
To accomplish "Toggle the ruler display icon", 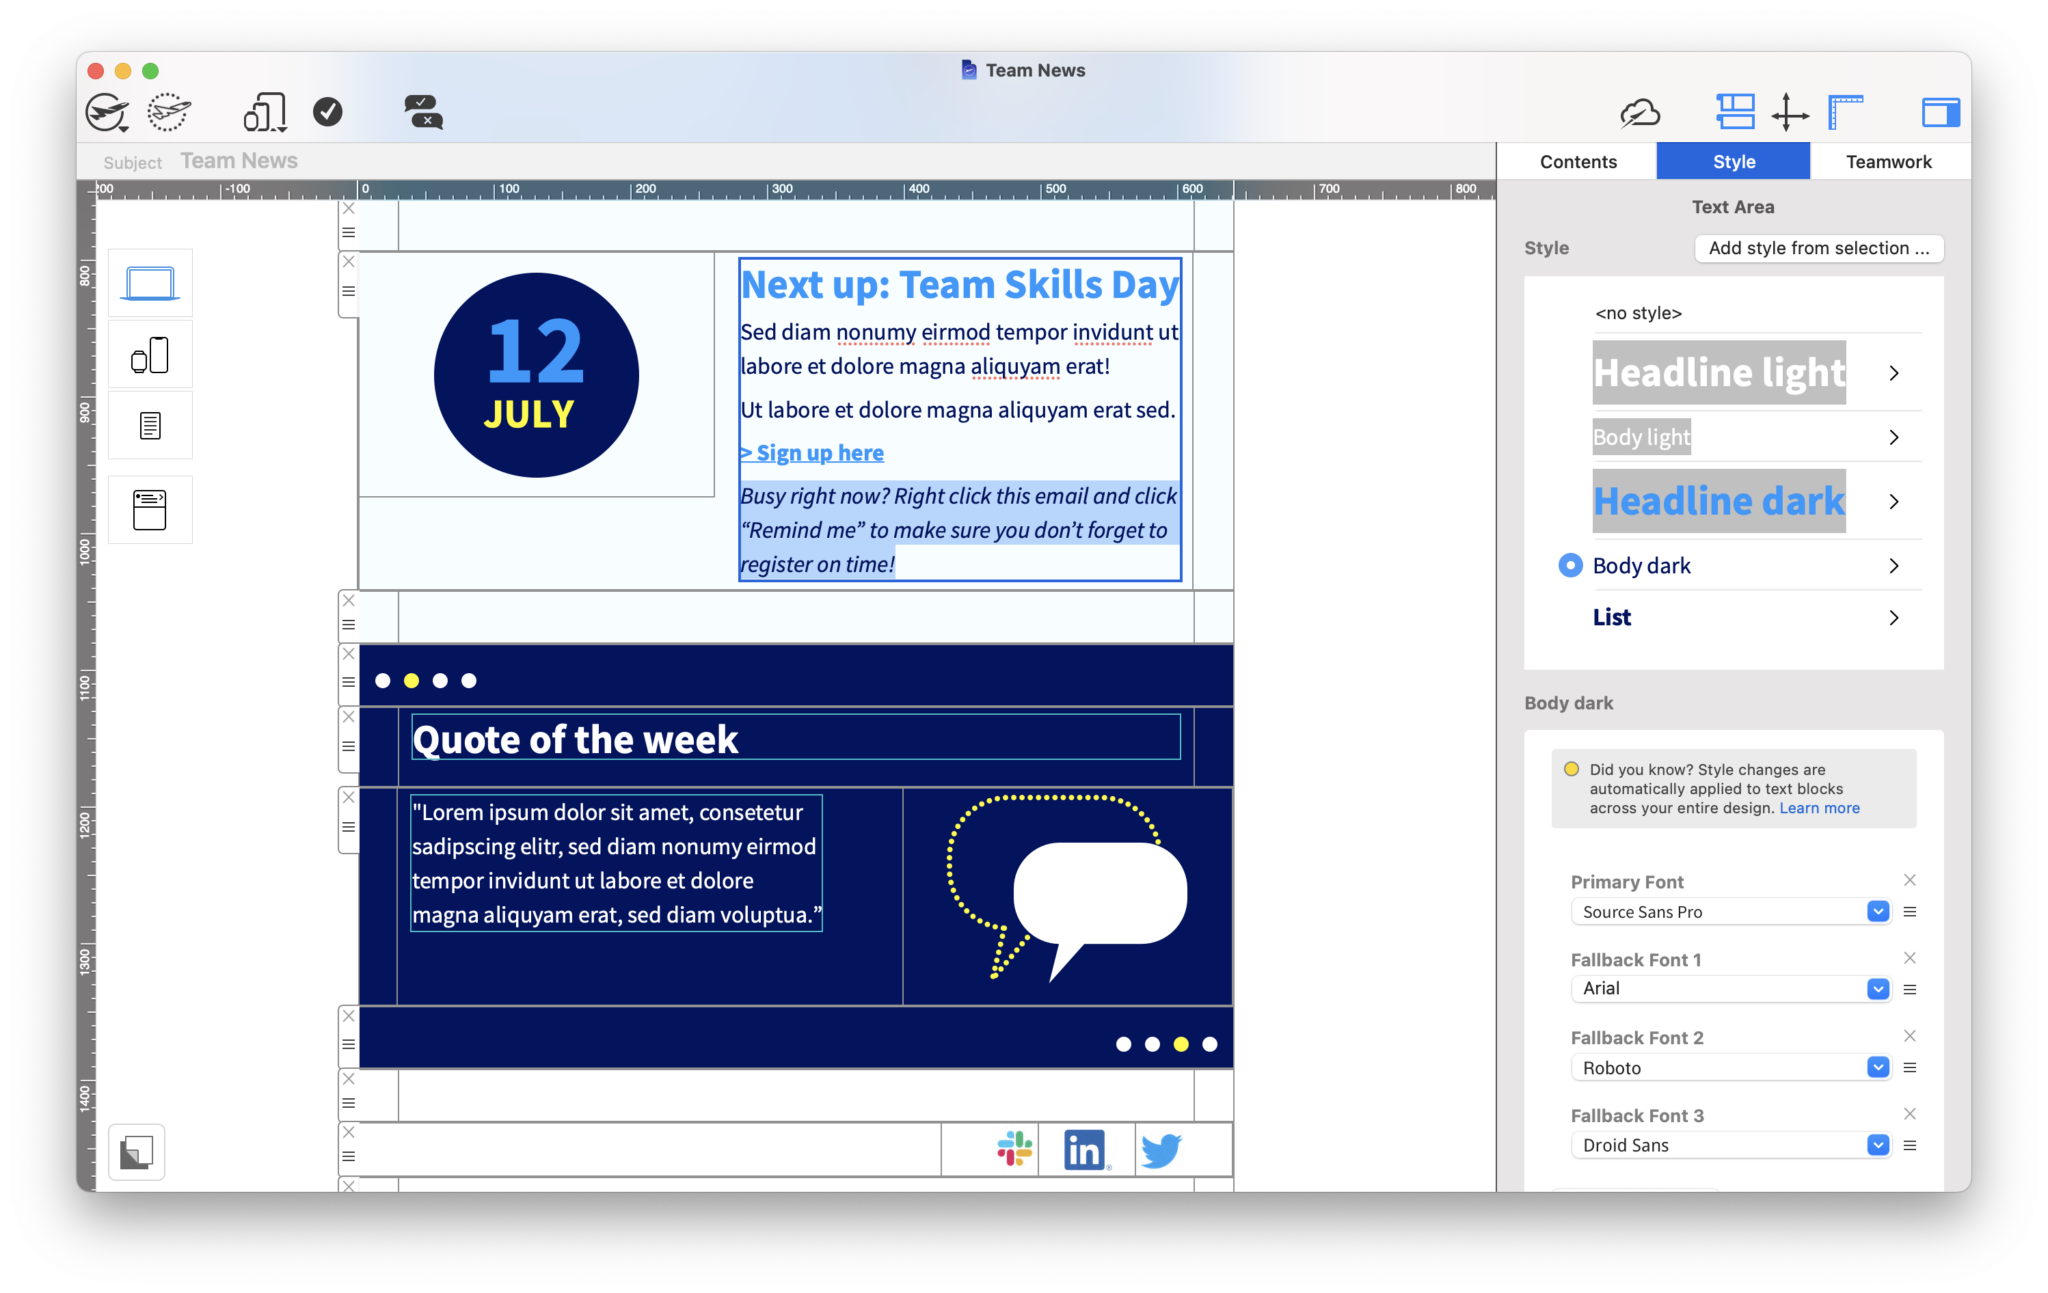I will (x=1844, y=112).
